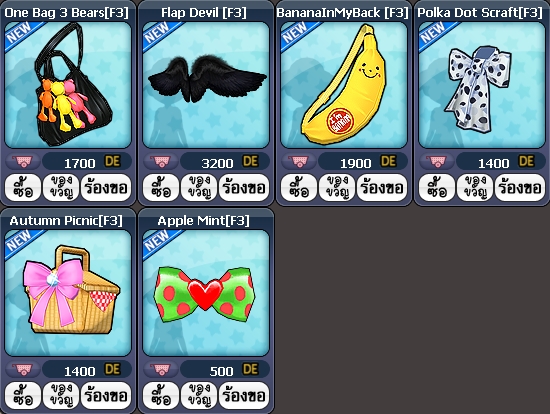The height and width of the screenshot is (414, 550).
Task: Click the Flap Devil cart icon
Action: [161, 161]
